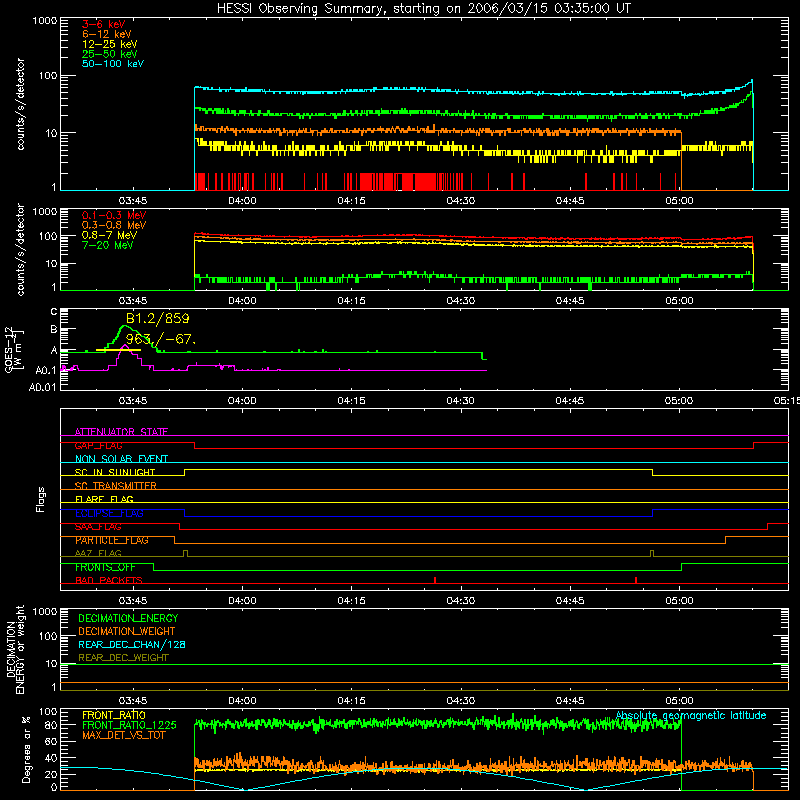Select the BAD_PACKETS flag label

pos(109,580)
